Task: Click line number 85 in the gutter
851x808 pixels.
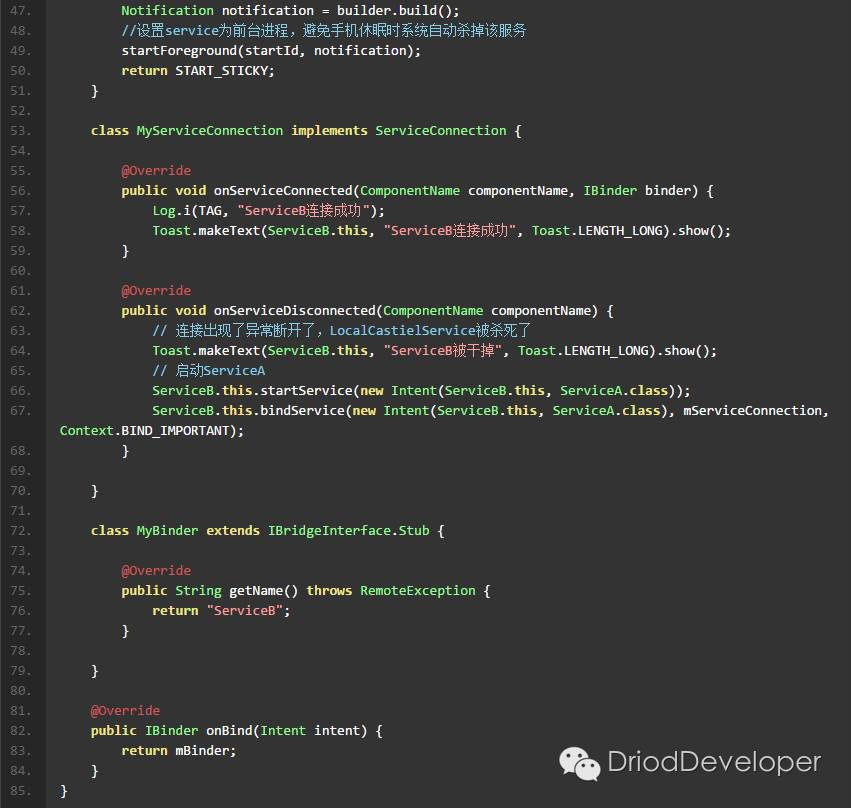Action: pyautogui.click(x=20, y=791)
